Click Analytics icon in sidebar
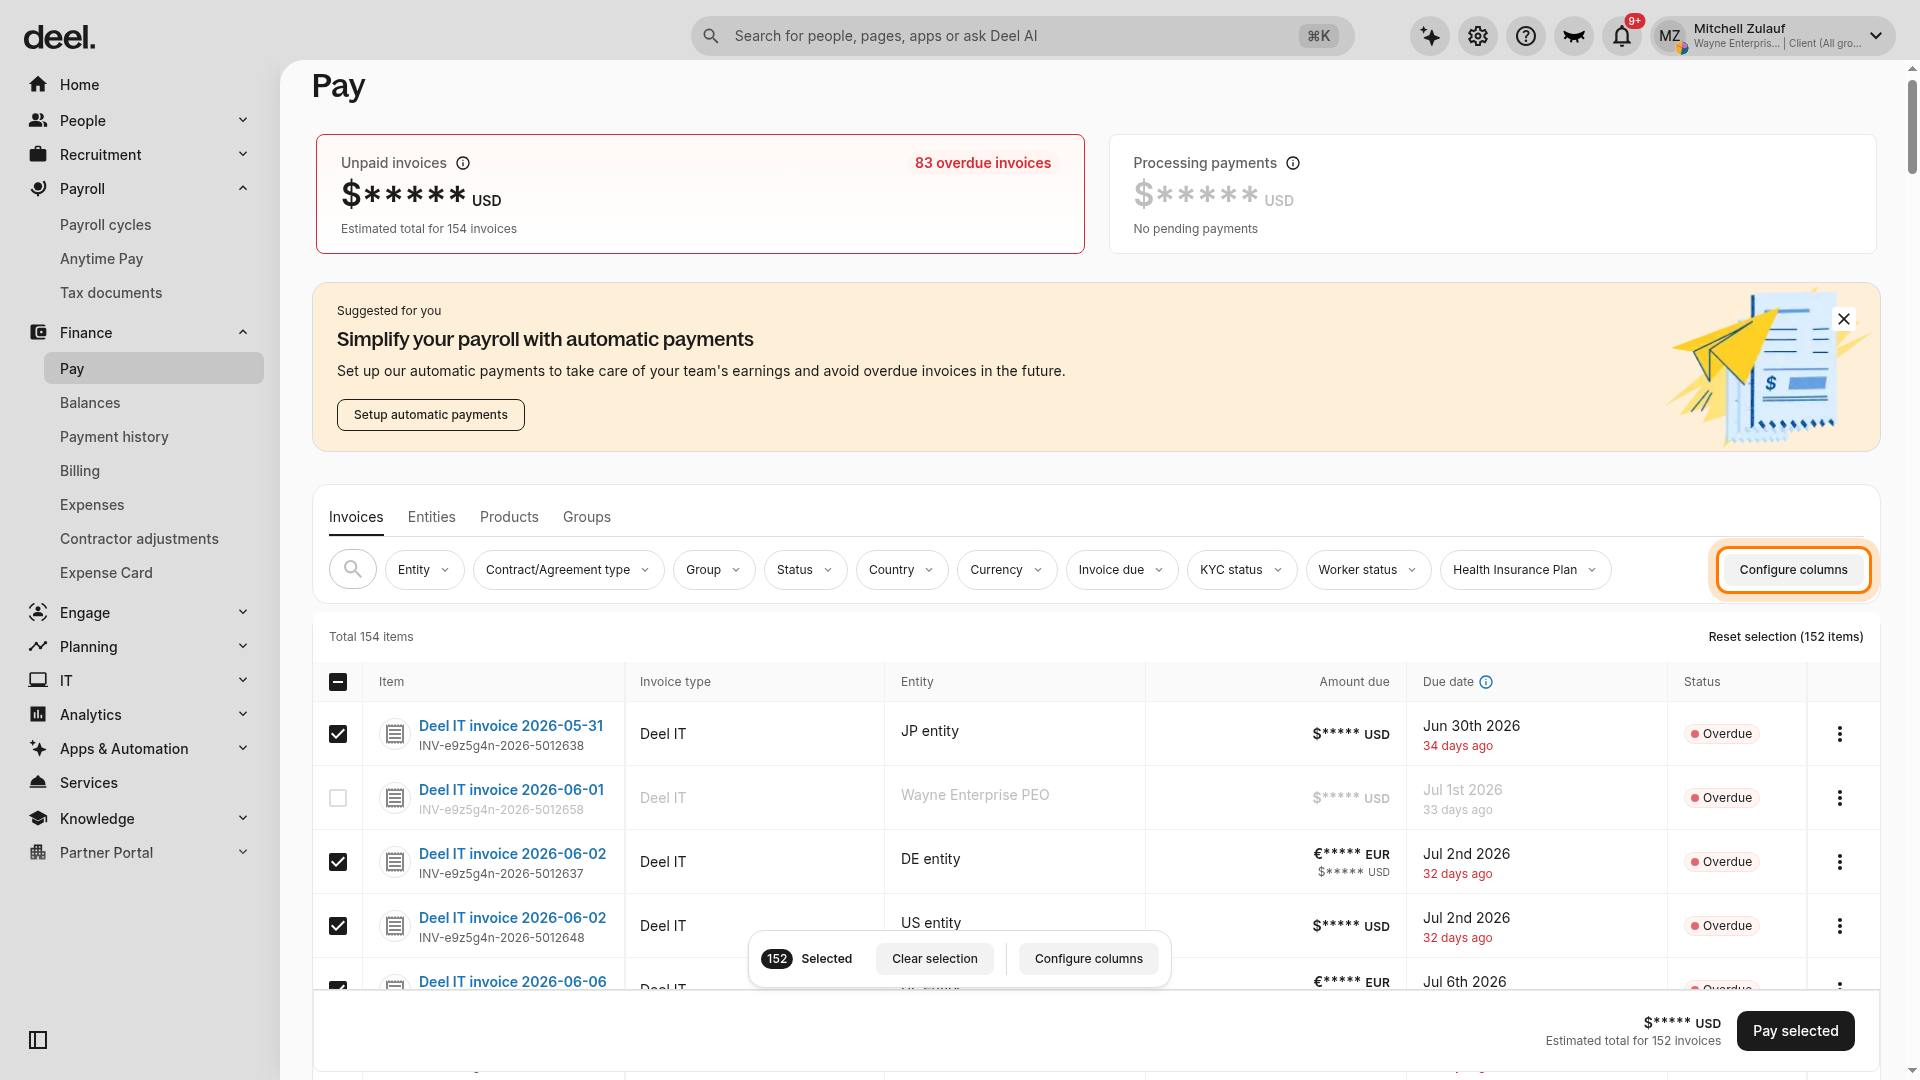Image resolution: width=1920 pixels, height=1080 pixels. [38, 714]
